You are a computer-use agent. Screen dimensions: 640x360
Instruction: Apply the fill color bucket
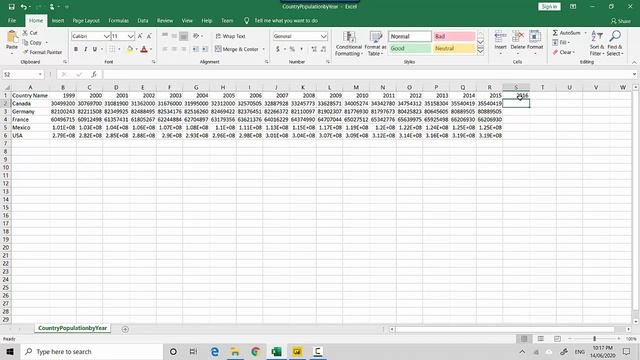pos(130,49)
